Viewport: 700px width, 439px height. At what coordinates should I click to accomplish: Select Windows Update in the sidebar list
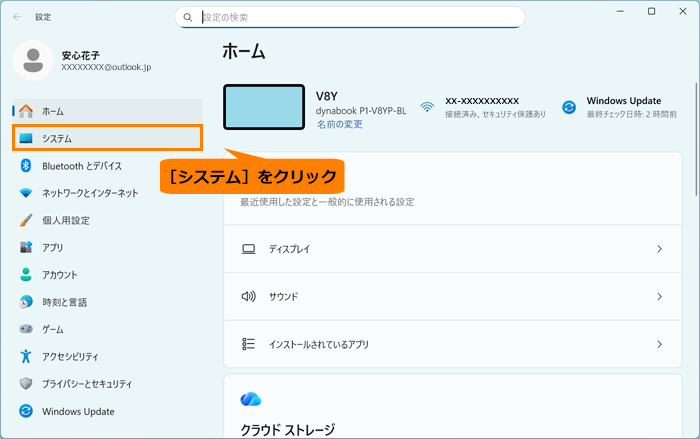108,411
